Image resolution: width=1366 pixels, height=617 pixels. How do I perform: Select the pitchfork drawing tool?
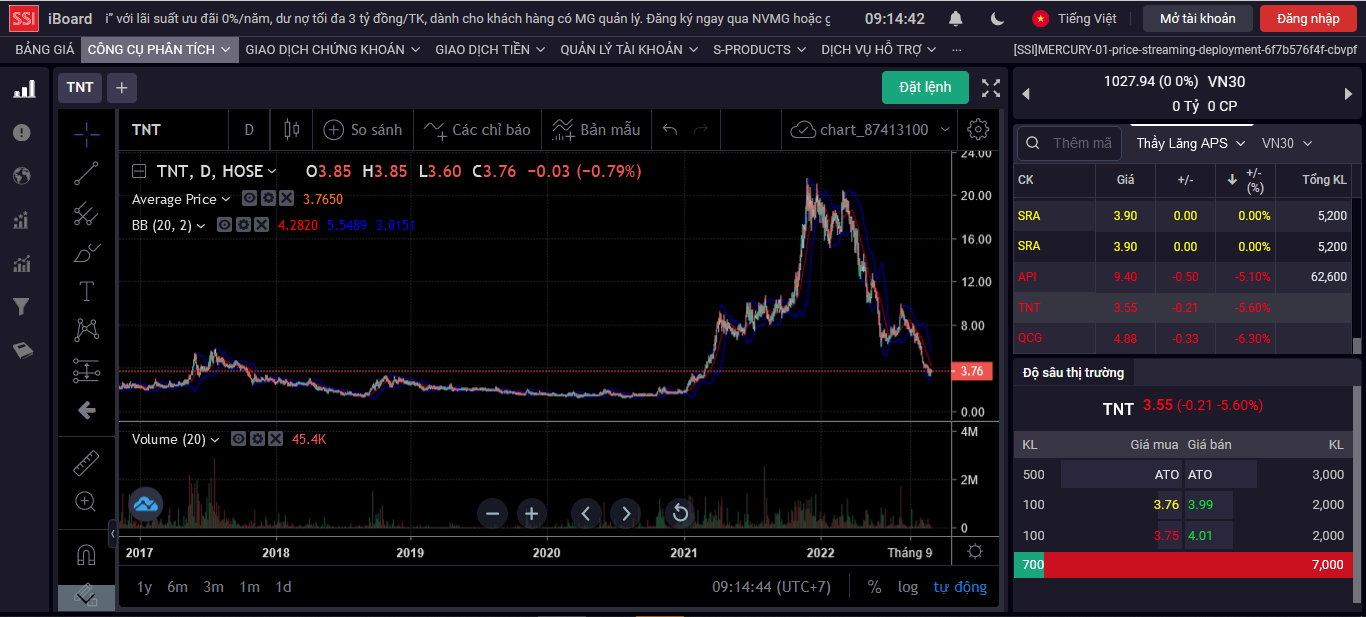click(x=87, y=213)
